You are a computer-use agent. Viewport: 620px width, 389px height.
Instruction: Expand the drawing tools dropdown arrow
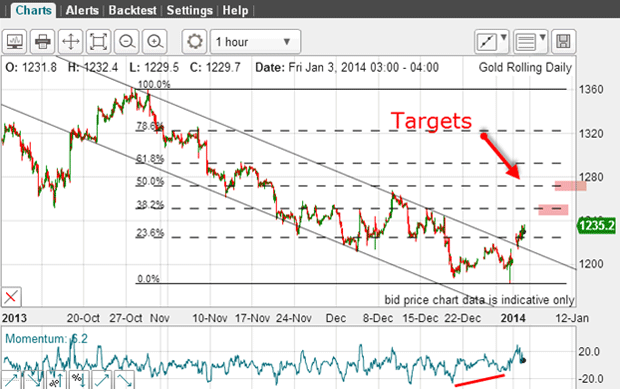(504, 38)
